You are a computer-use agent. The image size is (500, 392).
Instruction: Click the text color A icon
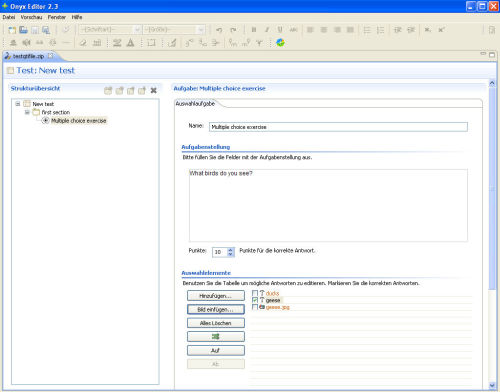pos(130,43)
